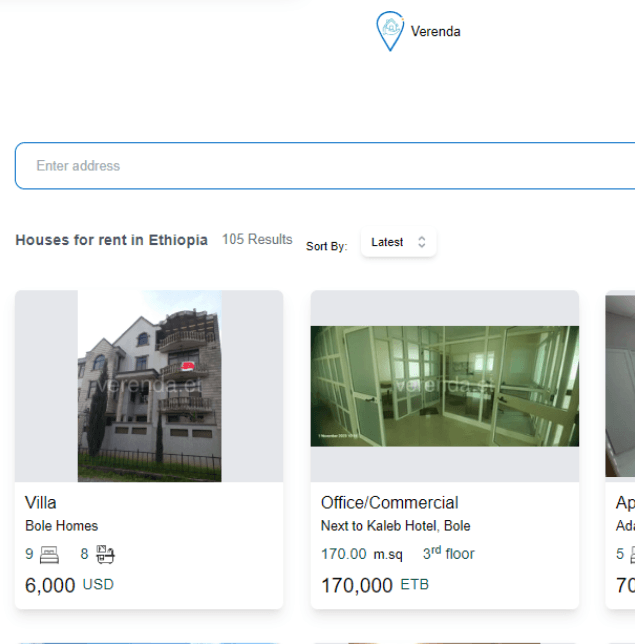Viewport: 635px width, 644px height.
Task: Click the 170,000 ETB price
Action: (x=375, y=585)
